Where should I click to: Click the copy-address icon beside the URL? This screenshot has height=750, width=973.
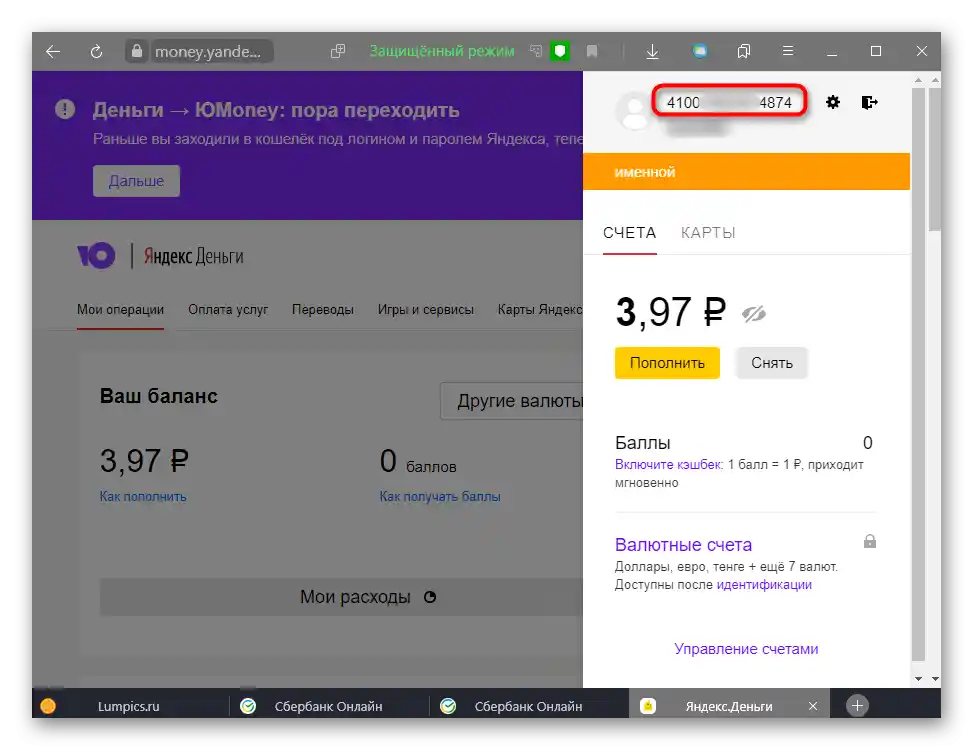338,51
